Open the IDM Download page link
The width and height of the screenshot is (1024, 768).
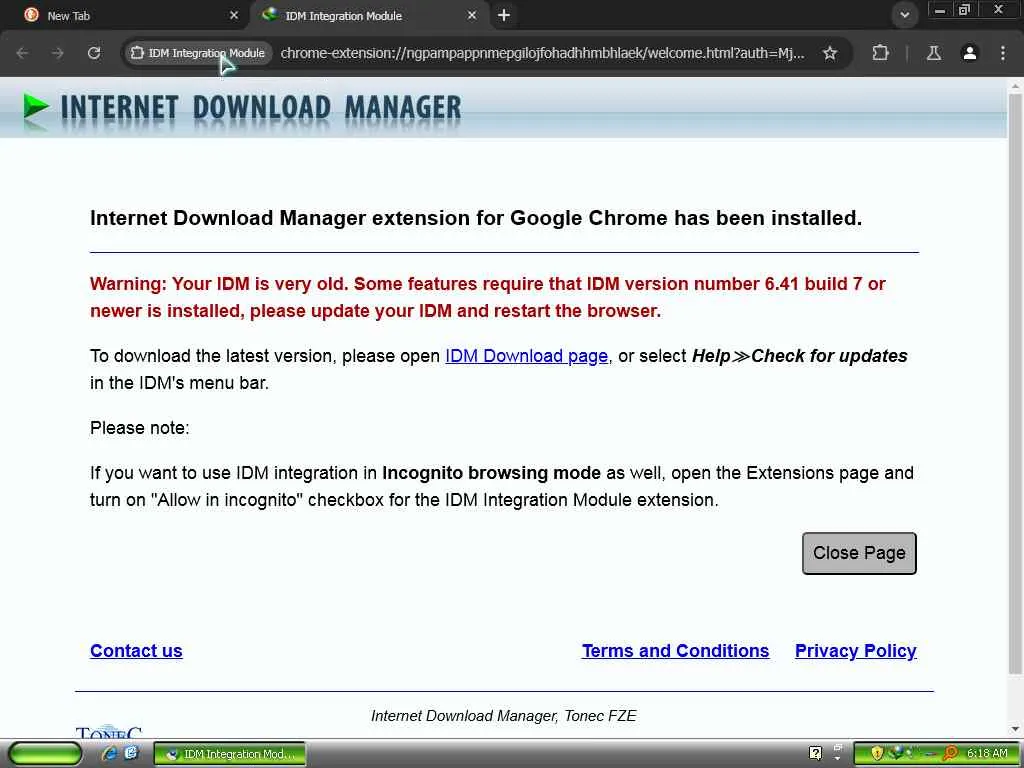pos(526,356)
